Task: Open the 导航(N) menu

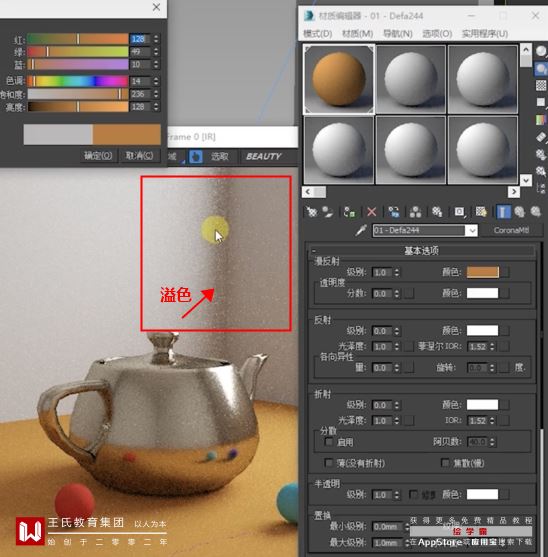Action: click(x=398, y=34)
